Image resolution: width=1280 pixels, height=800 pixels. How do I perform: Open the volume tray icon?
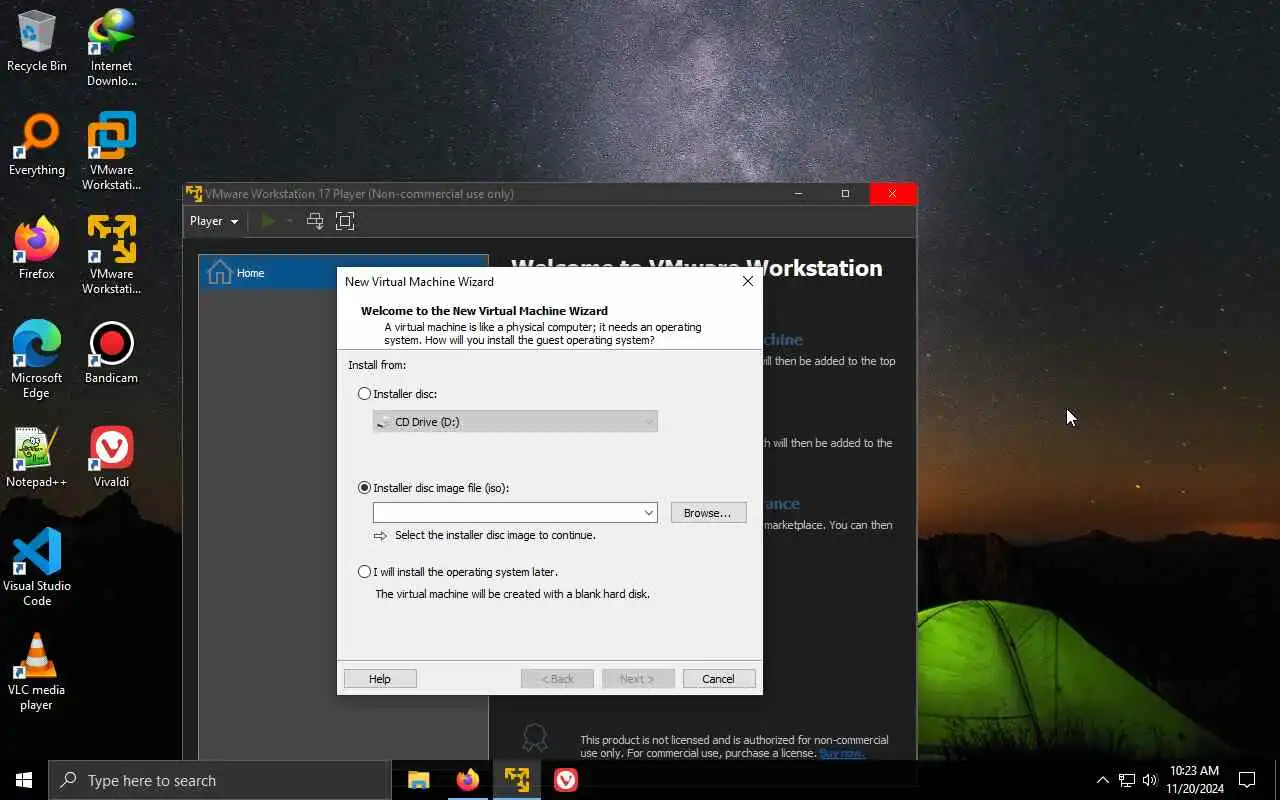(1150, 780)
